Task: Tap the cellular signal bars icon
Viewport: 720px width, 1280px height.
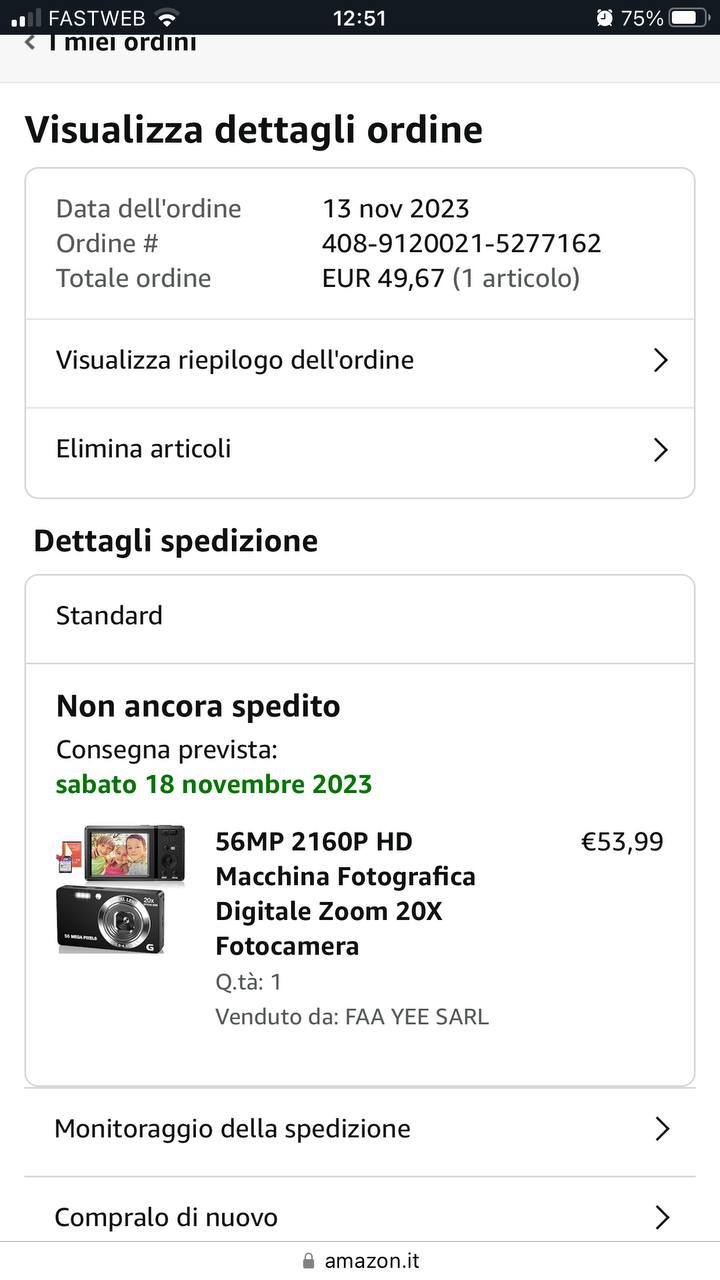Action: pyautogui.click(x=26, y=17)
